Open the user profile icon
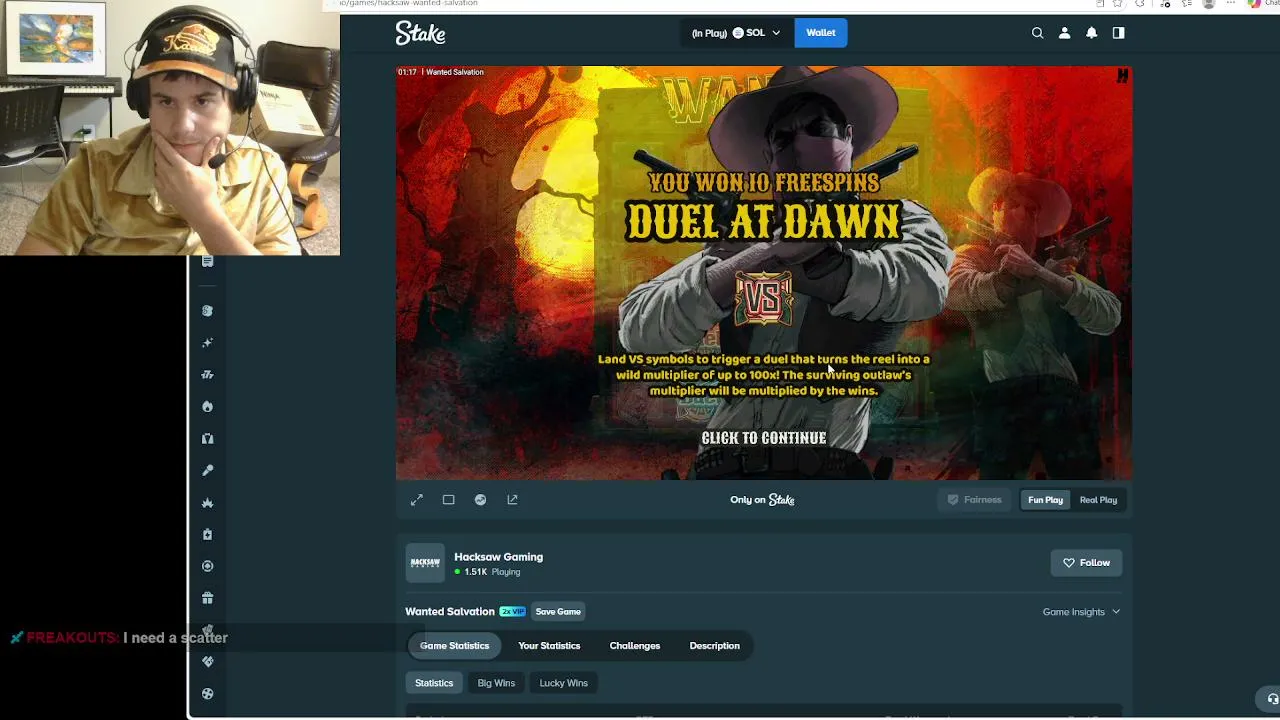This screenshot has height=720, width=1280. 1064,33
